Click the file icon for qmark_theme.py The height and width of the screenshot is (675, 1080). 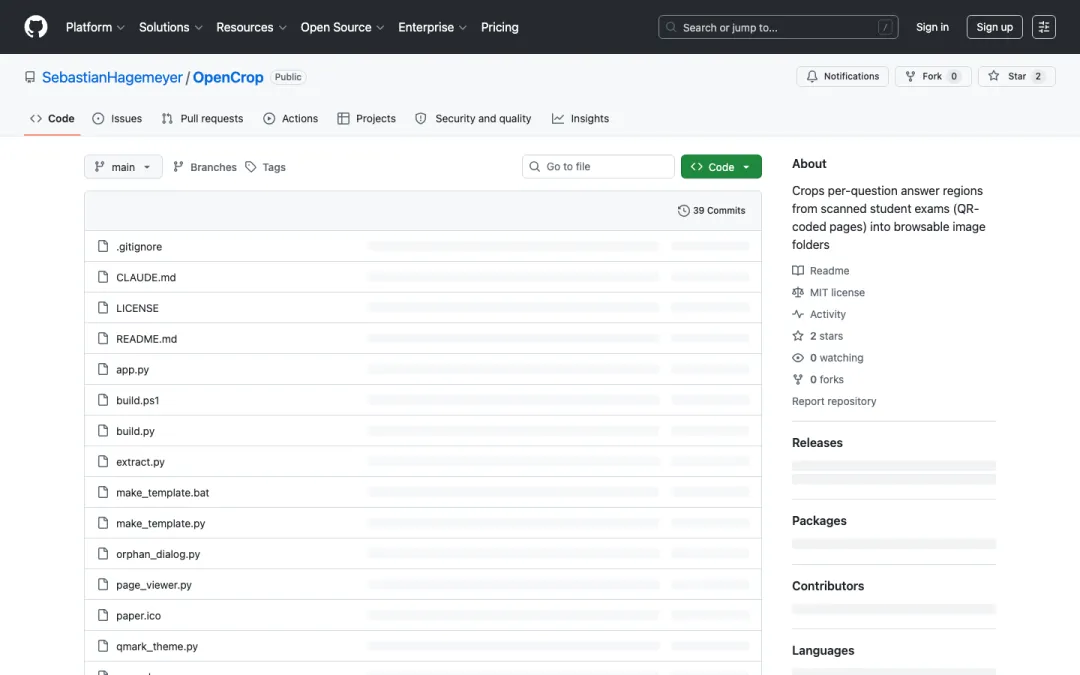tap(103, 646)
